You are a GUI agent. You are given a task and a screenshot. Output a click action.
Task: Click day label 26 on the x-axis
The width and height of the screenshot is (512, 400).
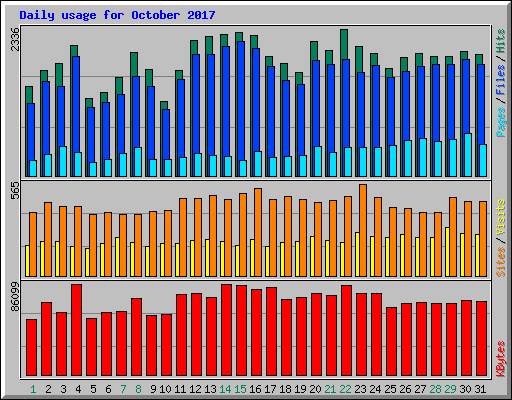(x=405, y=389)
